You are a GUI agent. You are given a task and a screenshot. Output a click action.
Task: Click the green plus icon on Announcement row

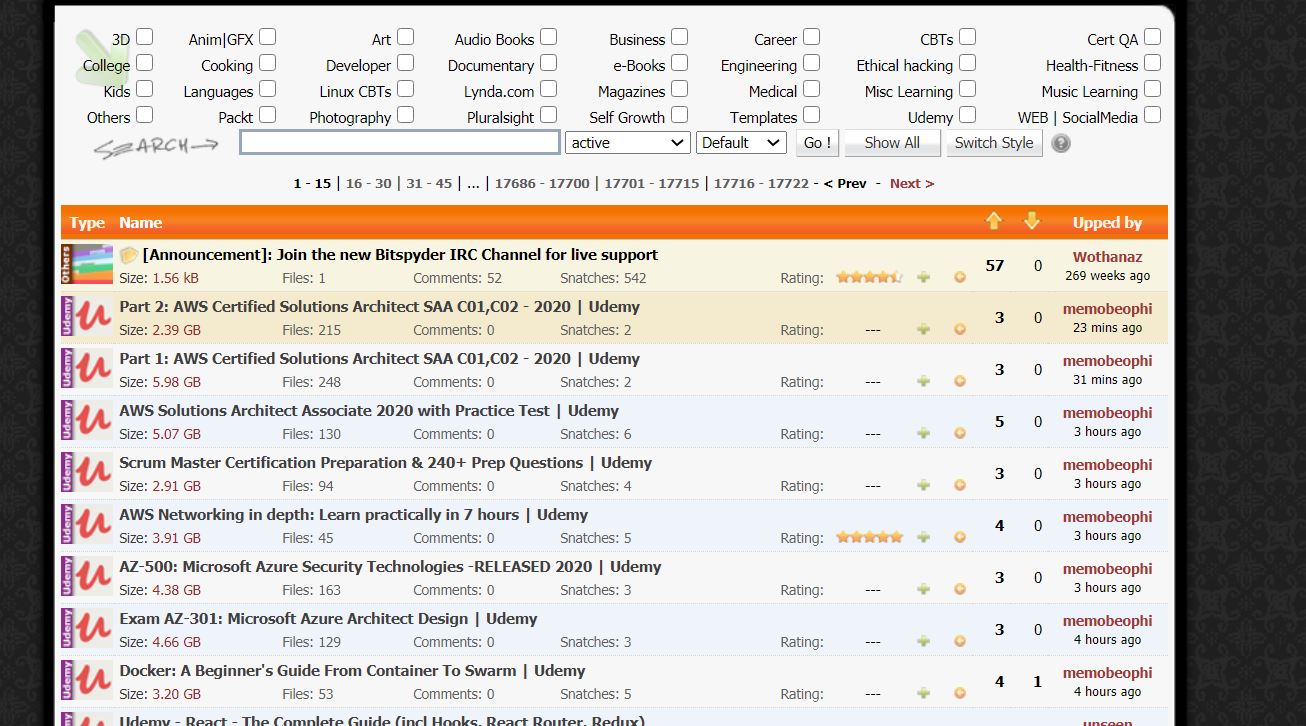(x=923, y=277)
